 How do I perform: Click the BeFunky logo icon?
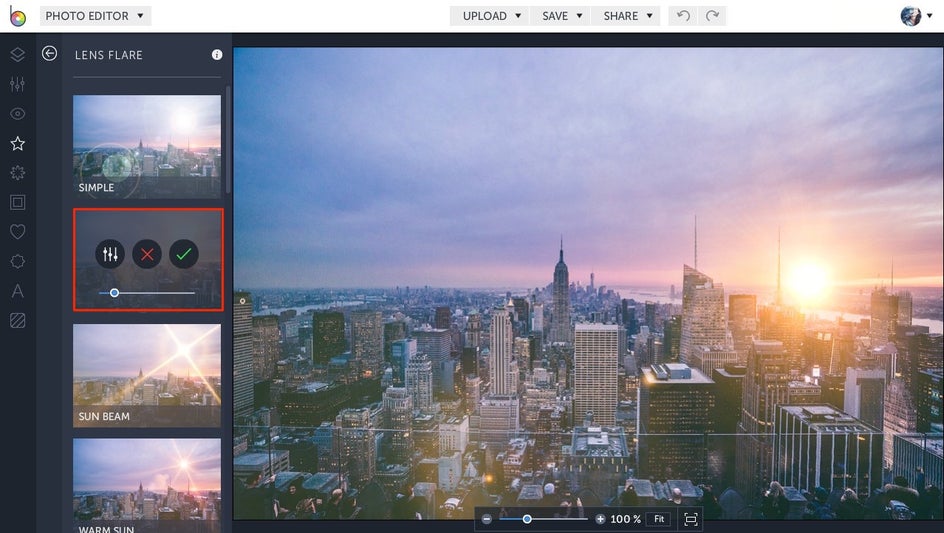pos(17,16)
